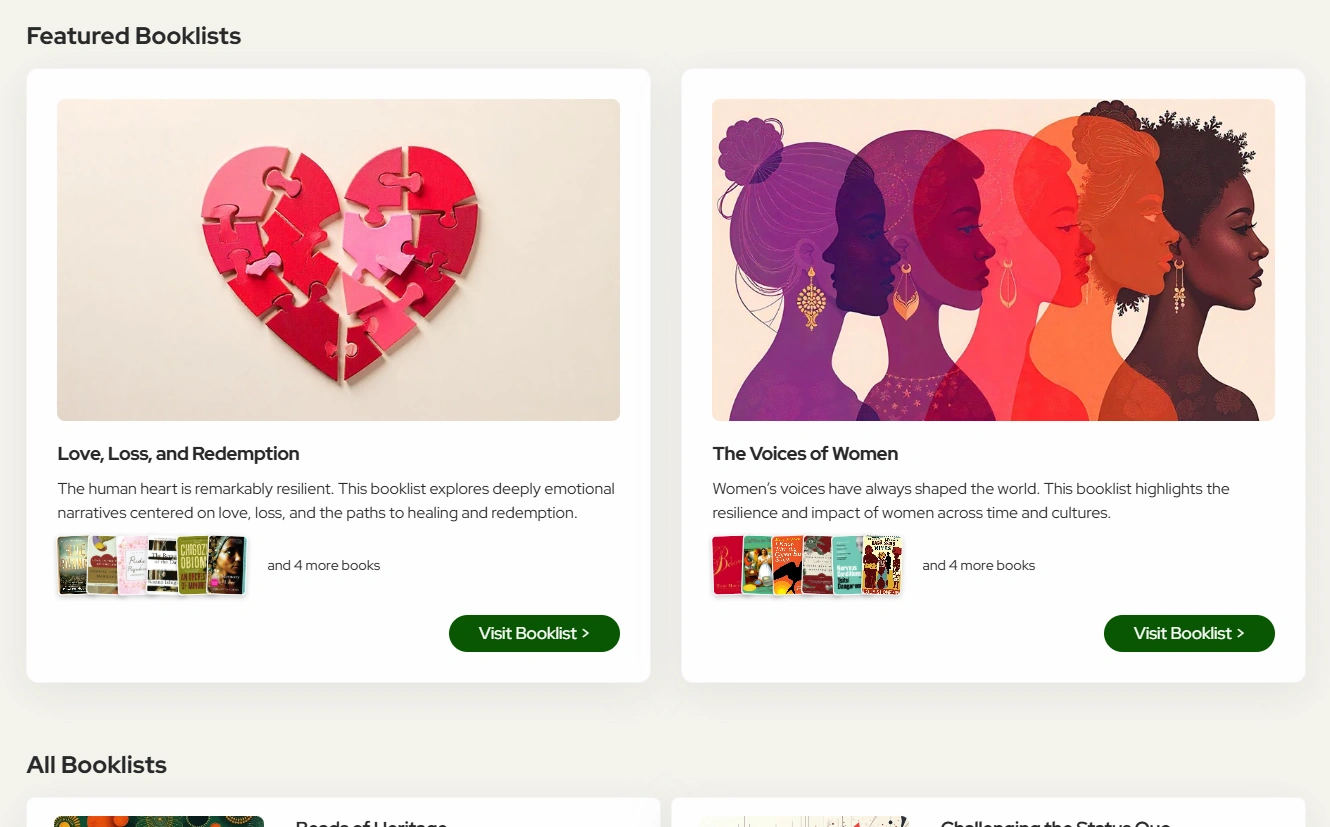The image size is (1330, 827).
Task: Click the woman-in-headwrap book cover
Action: 228,565
